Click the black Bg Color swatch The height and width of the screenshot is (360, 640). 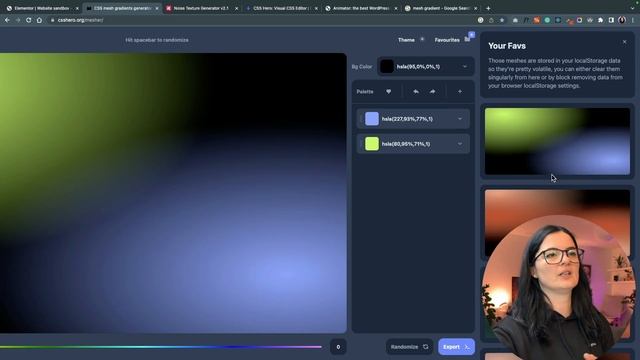coord(387,67)
